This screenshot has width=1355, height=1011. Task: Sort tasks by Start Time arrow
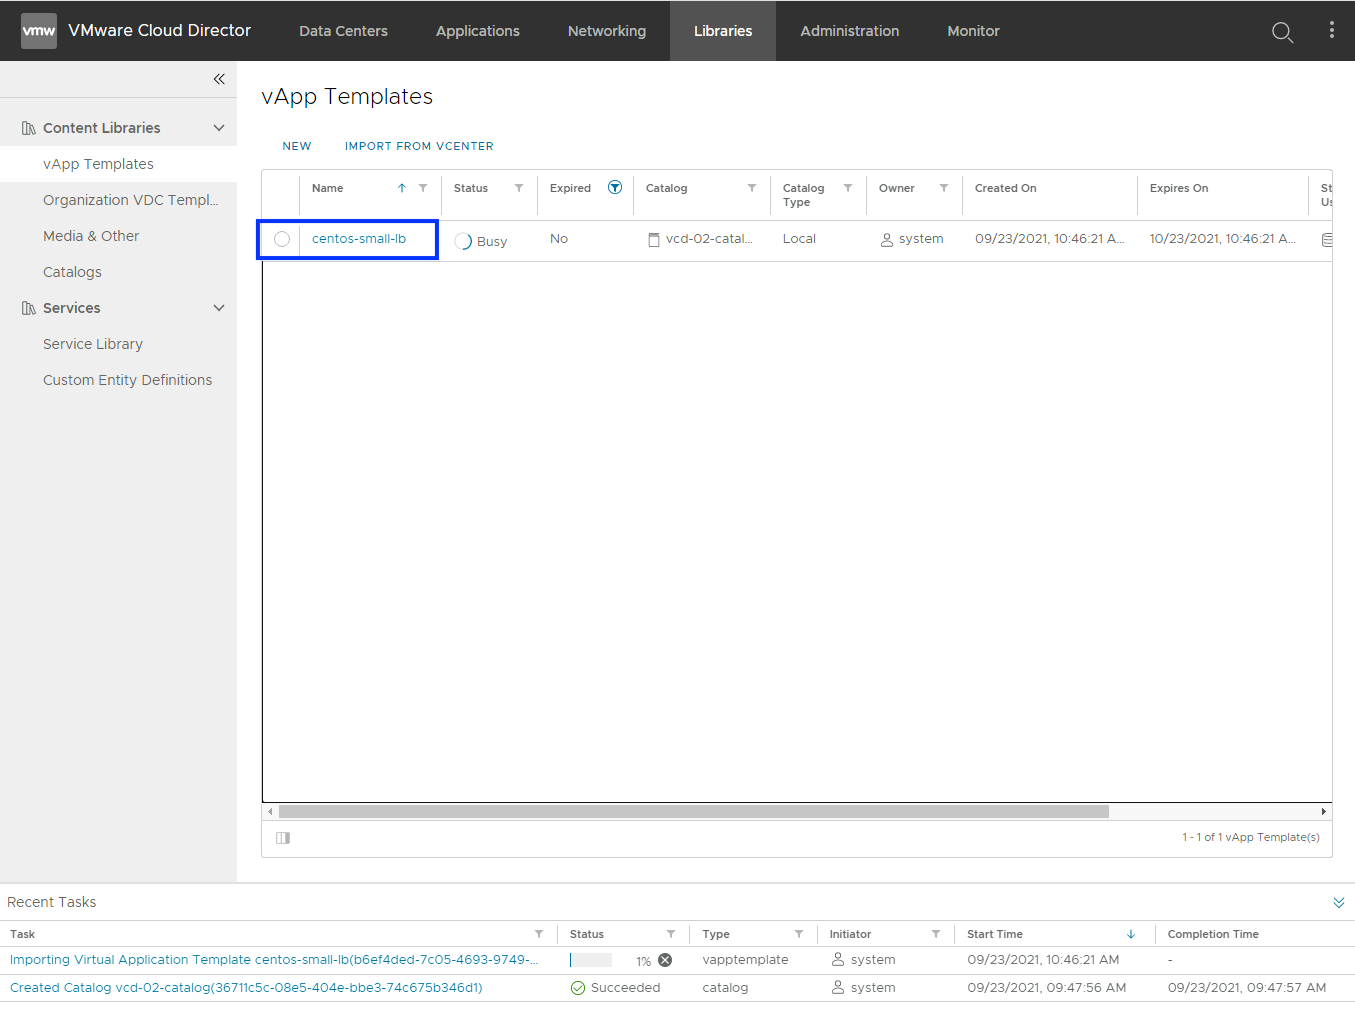tap(1131, 934)
